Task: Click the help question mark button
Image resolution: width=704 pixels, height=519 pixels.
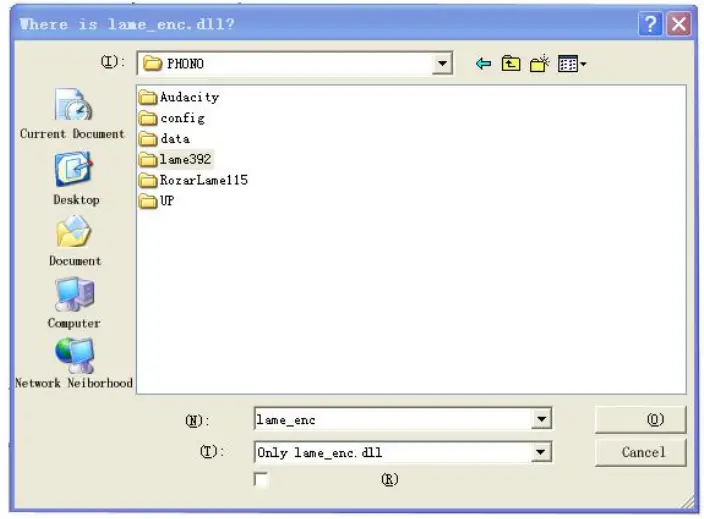Action: (650, 23)
